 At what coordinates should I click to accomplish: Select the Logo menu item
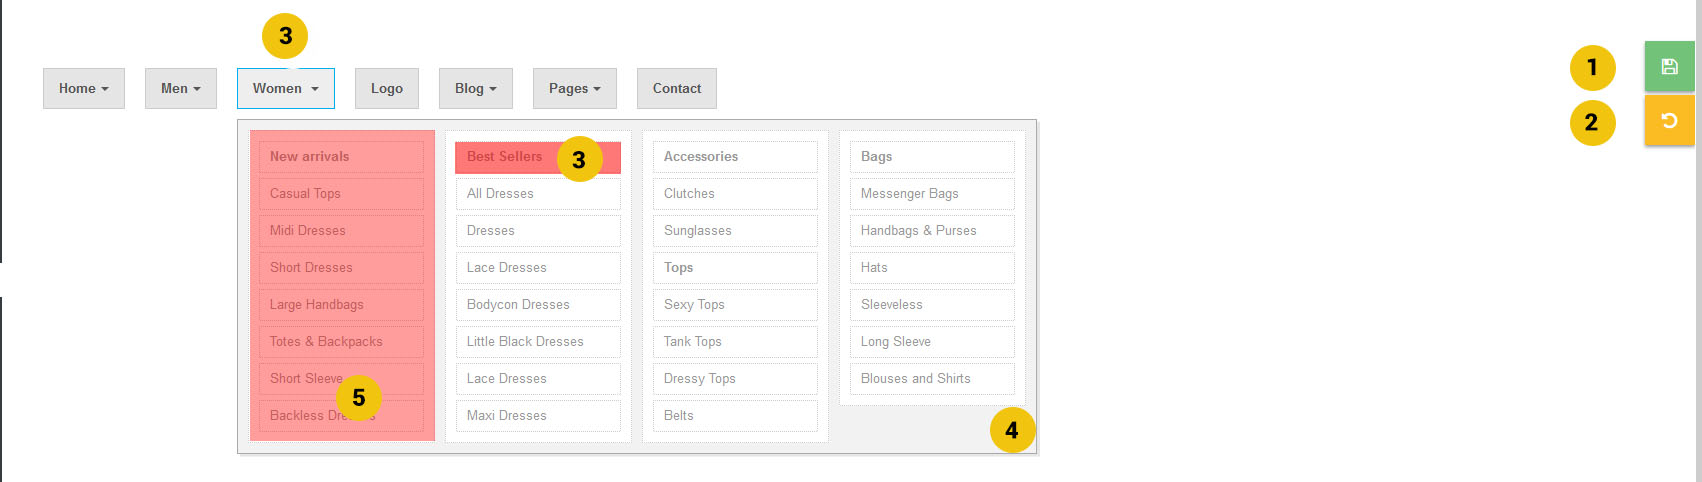click(387, 88)
